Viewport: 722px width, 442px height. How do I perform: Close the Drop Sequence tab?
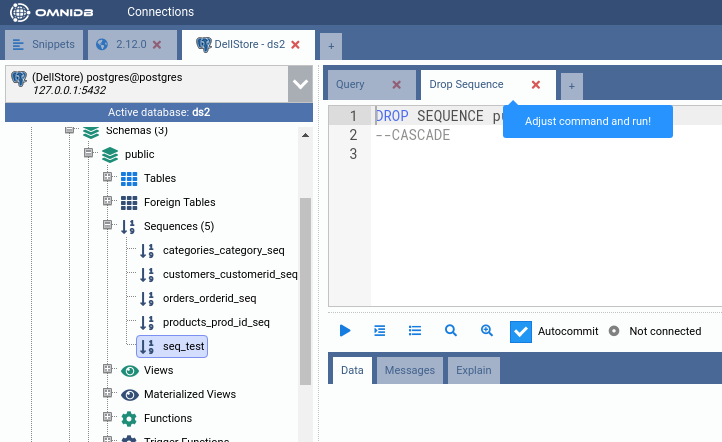(x=536, y=85)
